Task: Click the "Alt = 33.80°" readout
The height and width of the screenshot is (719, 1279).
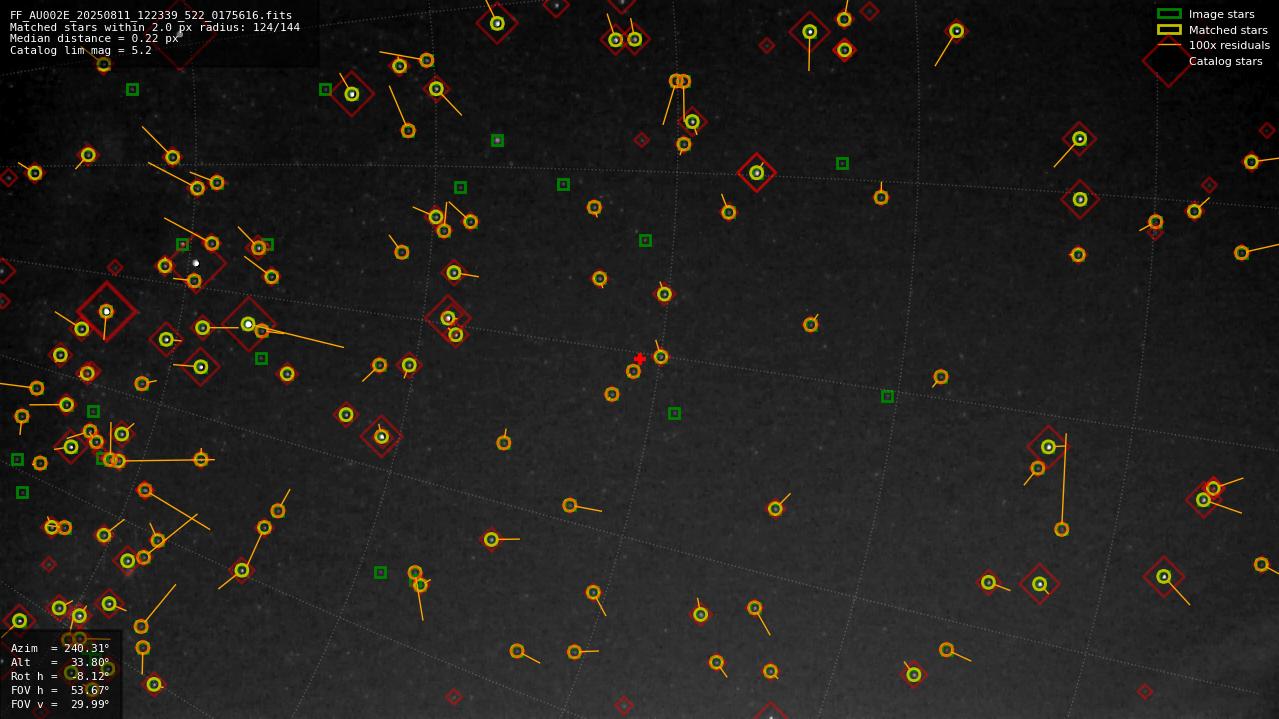Action: coord(60,662)
